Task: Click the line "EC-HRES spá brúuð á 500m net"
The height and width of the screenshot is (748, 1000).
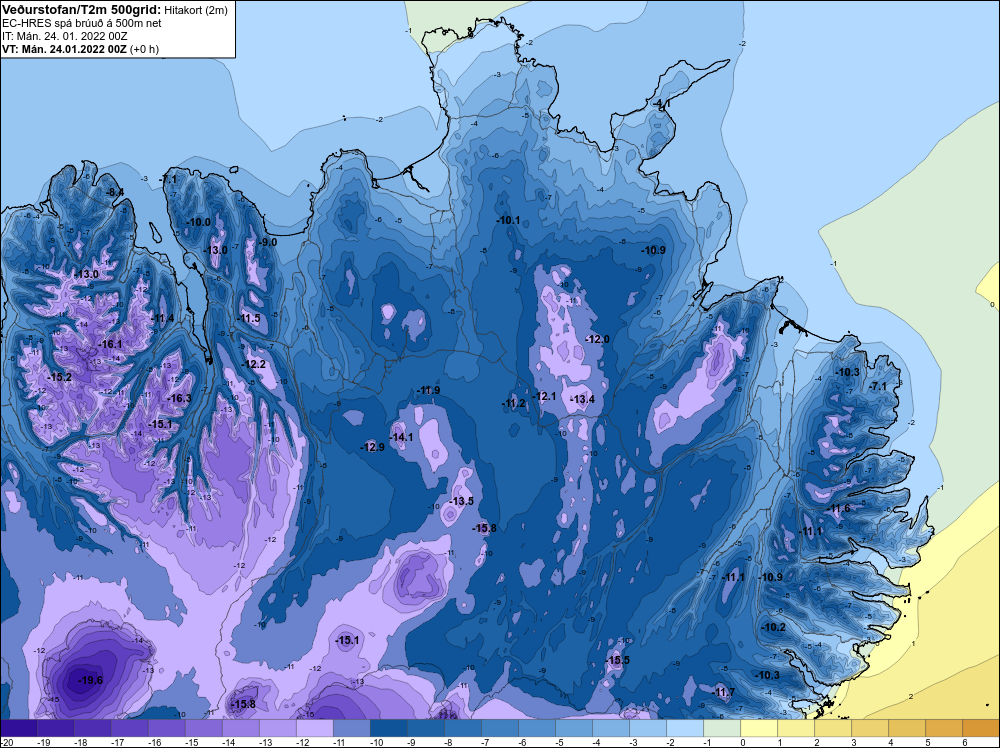Action: pos(82,23)
